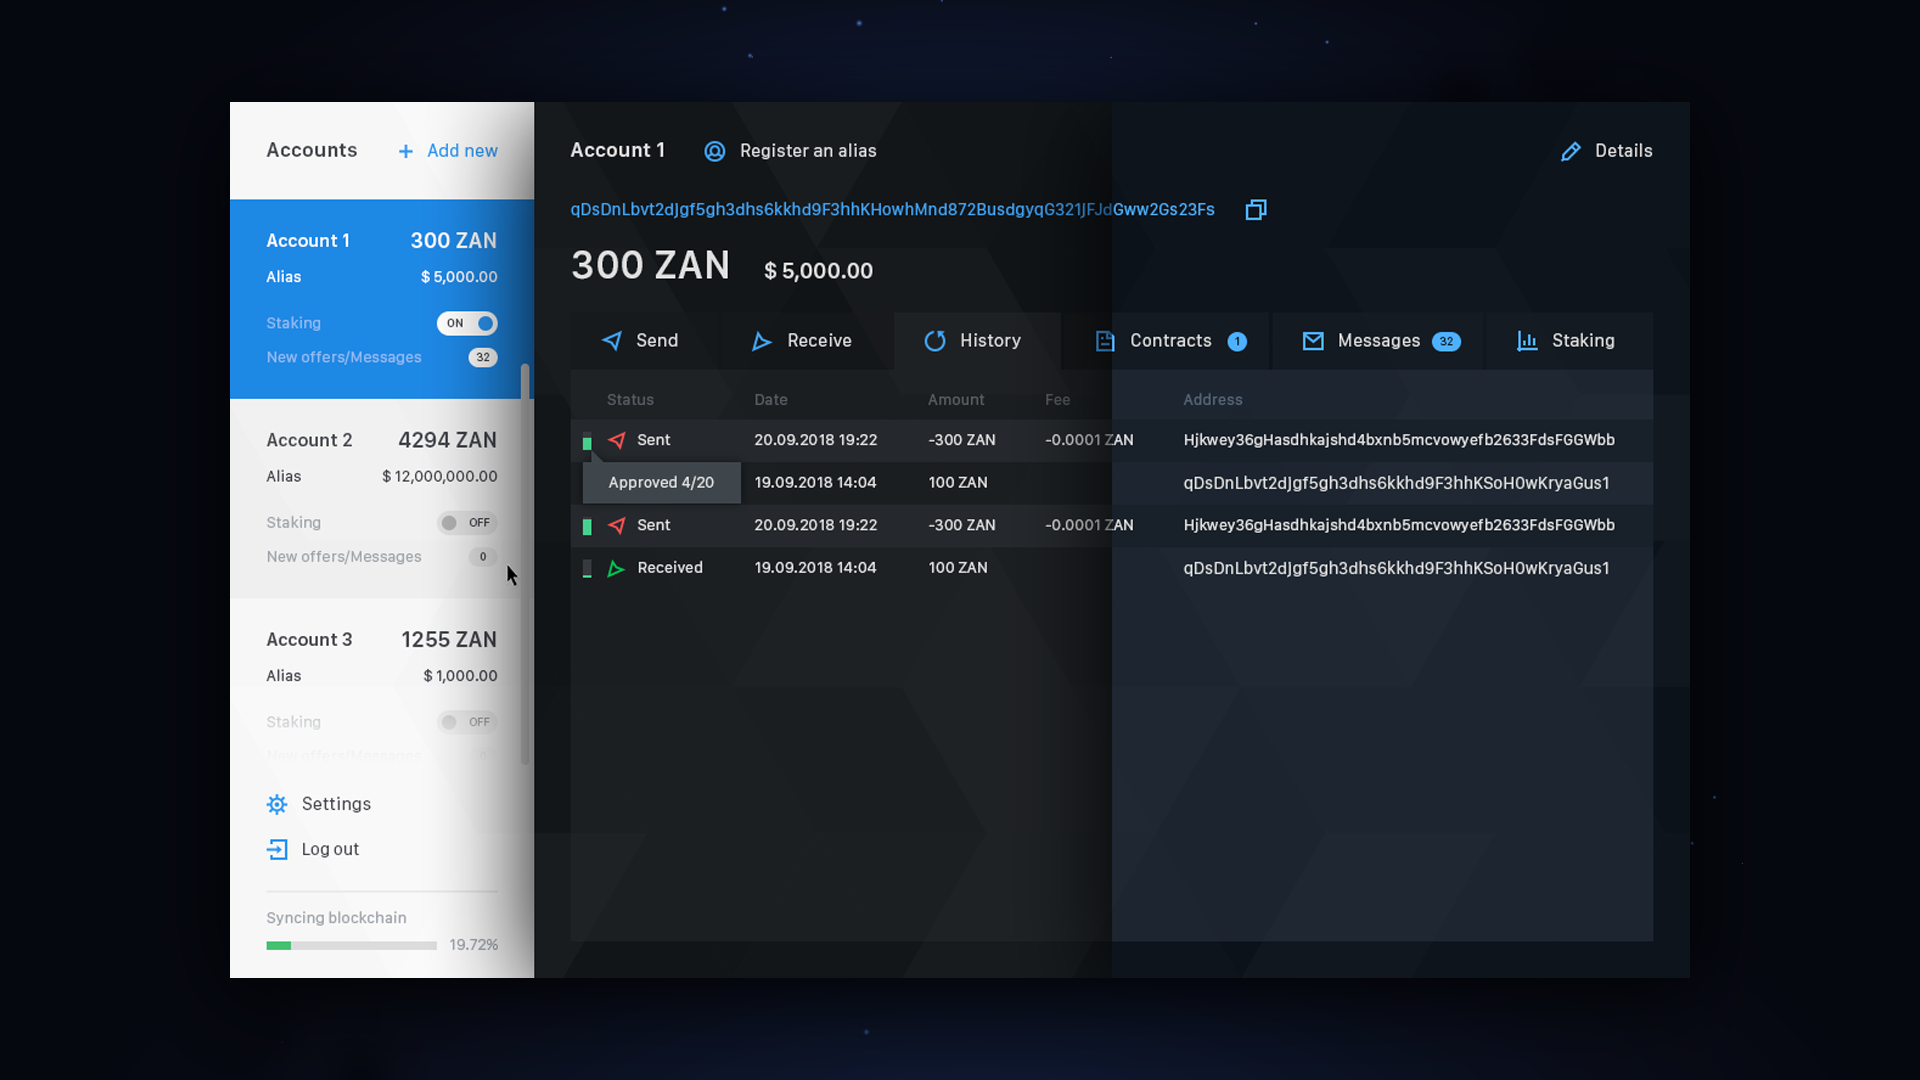Click 1255 ZAN in Account 3
The image size is (1920, 1080).
coord(449,640)
